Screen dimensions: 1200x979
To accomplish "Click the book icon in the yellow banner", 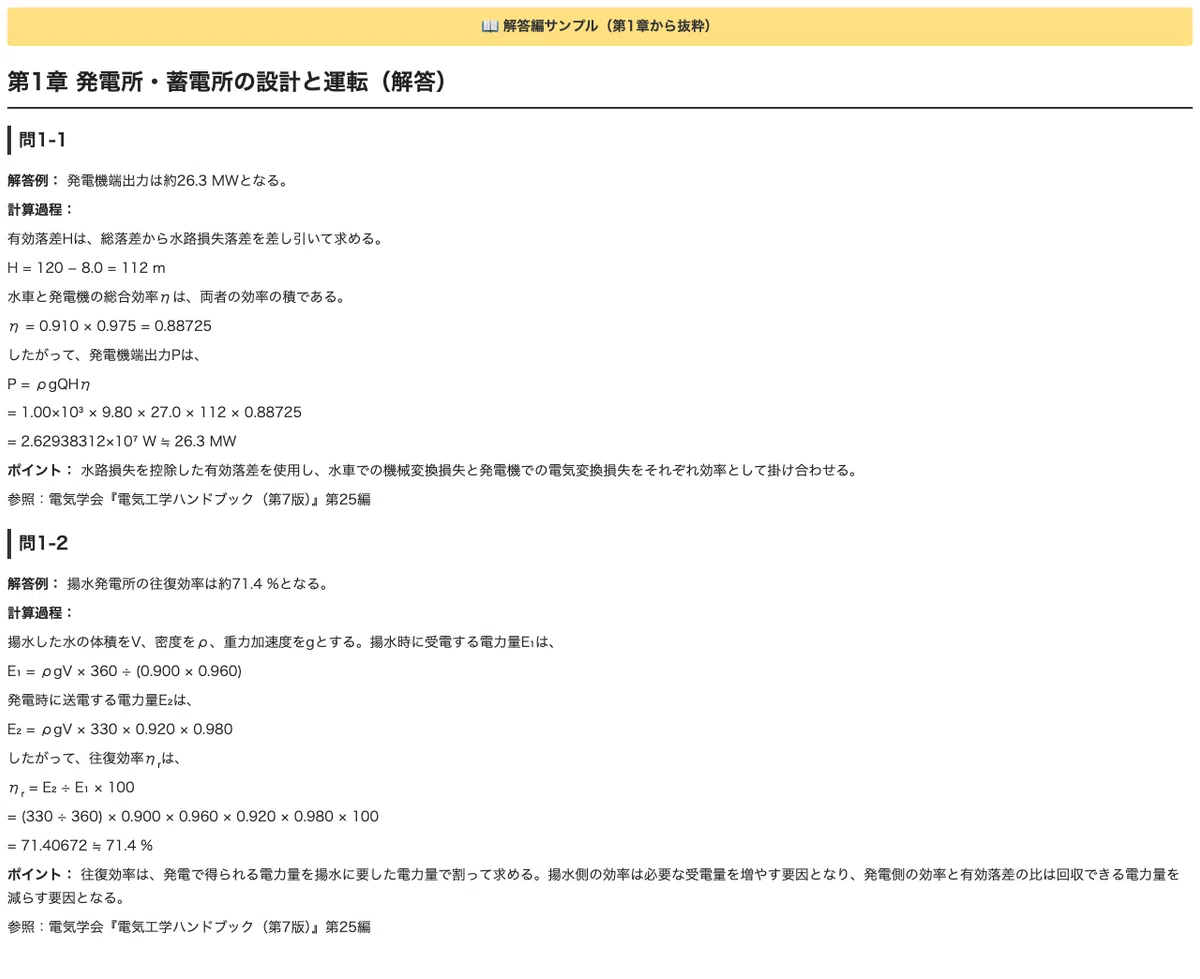I will (490, 26).
